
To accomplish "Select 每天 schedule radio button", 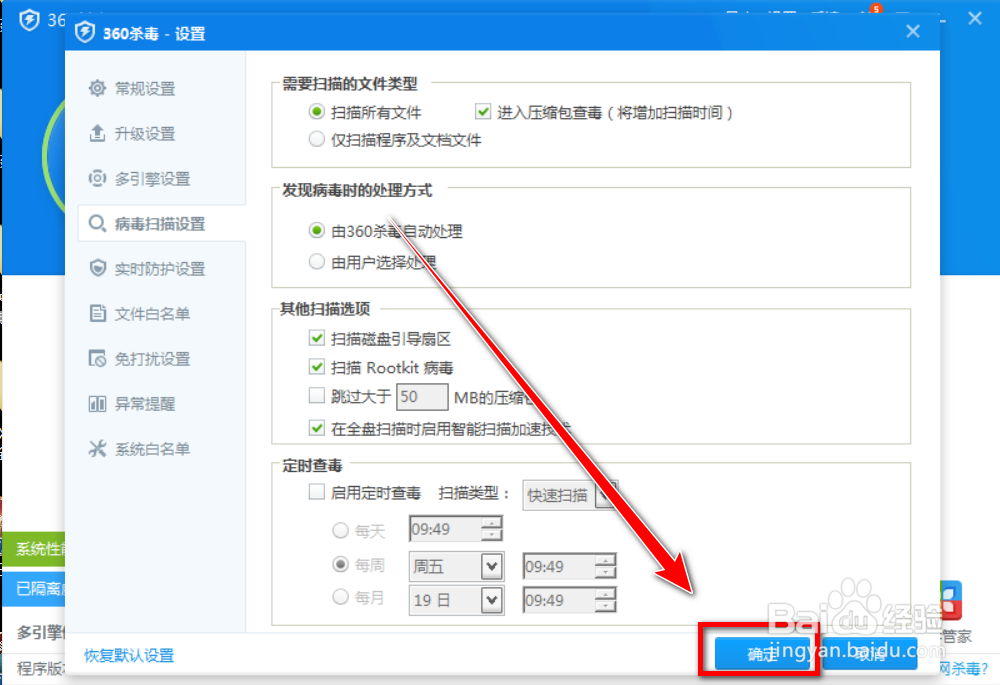I will click(341, 530).
